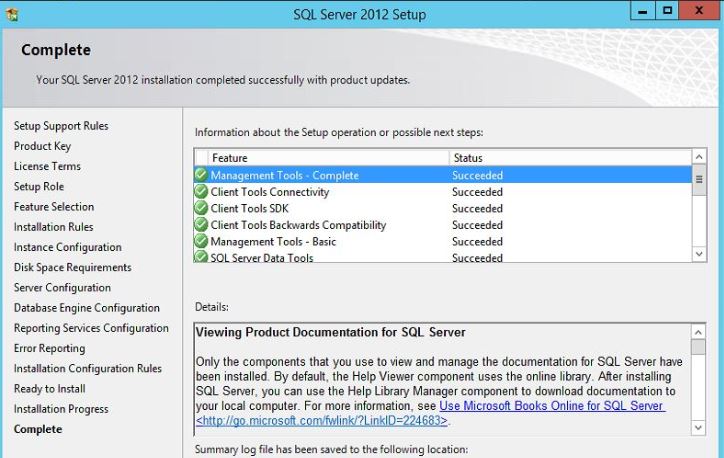Image resolution: width=724 pixels, height=458 pixels.
Task: Click green check icon beside Client Tools SDK
Action: (201, 208)
